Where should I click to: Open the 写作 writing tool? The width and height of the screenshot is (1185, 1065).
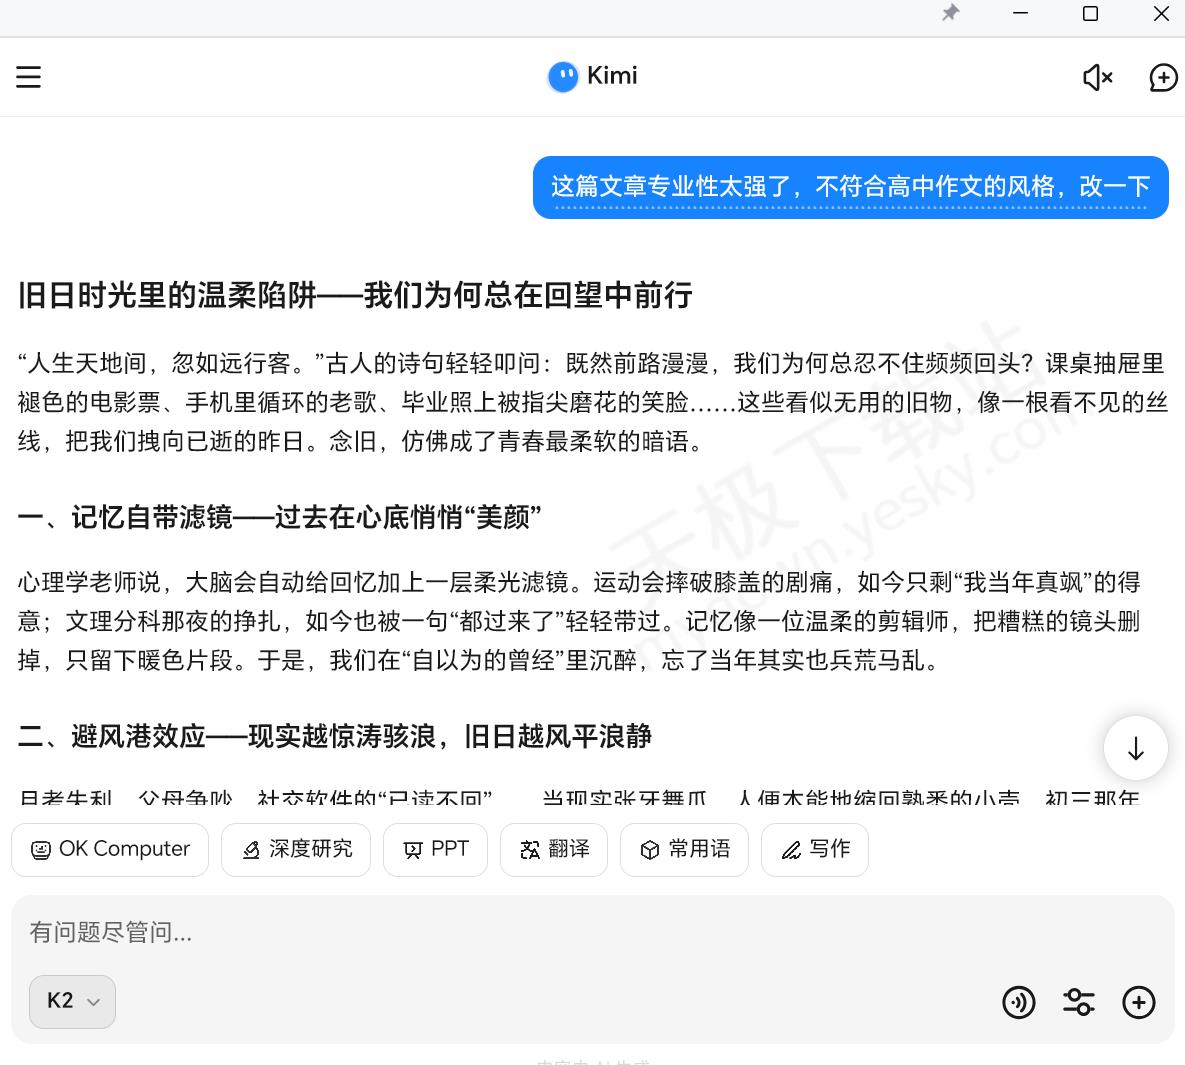[x=815, y=849]
